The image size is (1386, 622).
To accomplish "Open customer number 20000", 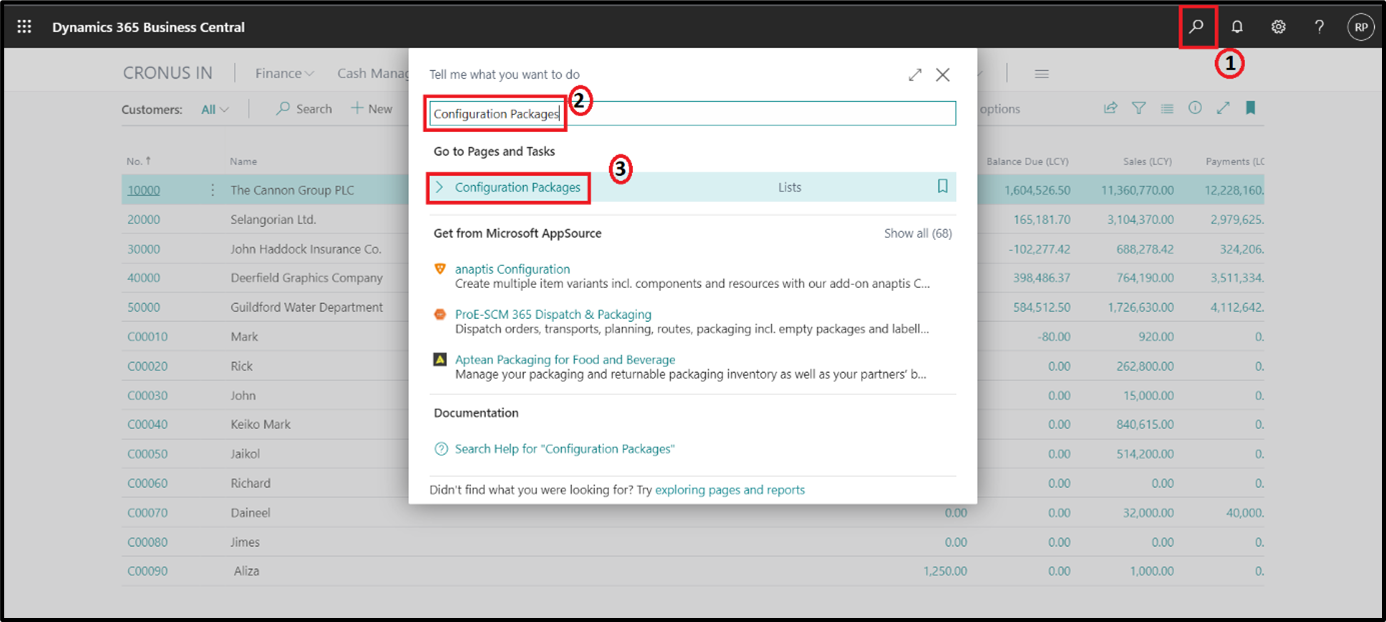I will click(143, 219).
